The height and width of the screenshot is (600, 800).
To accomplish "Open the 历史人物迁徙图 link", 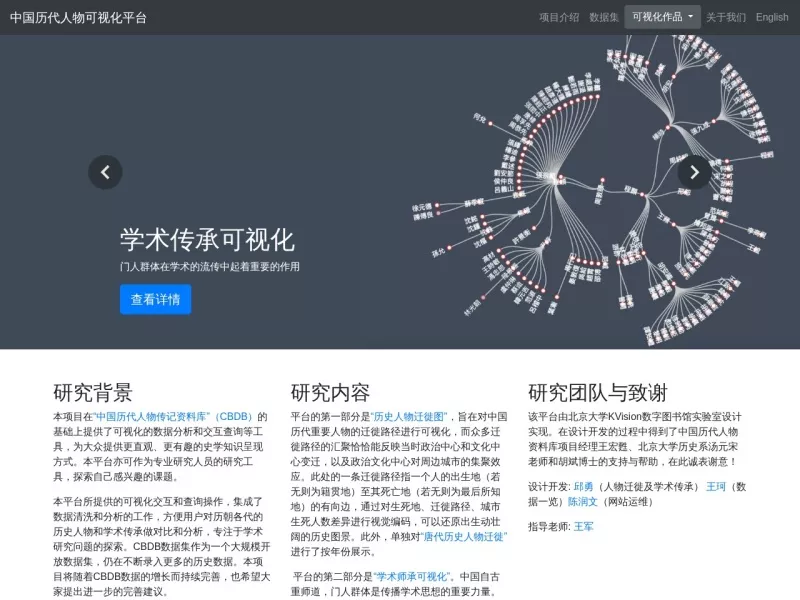I will click(409, 417).
